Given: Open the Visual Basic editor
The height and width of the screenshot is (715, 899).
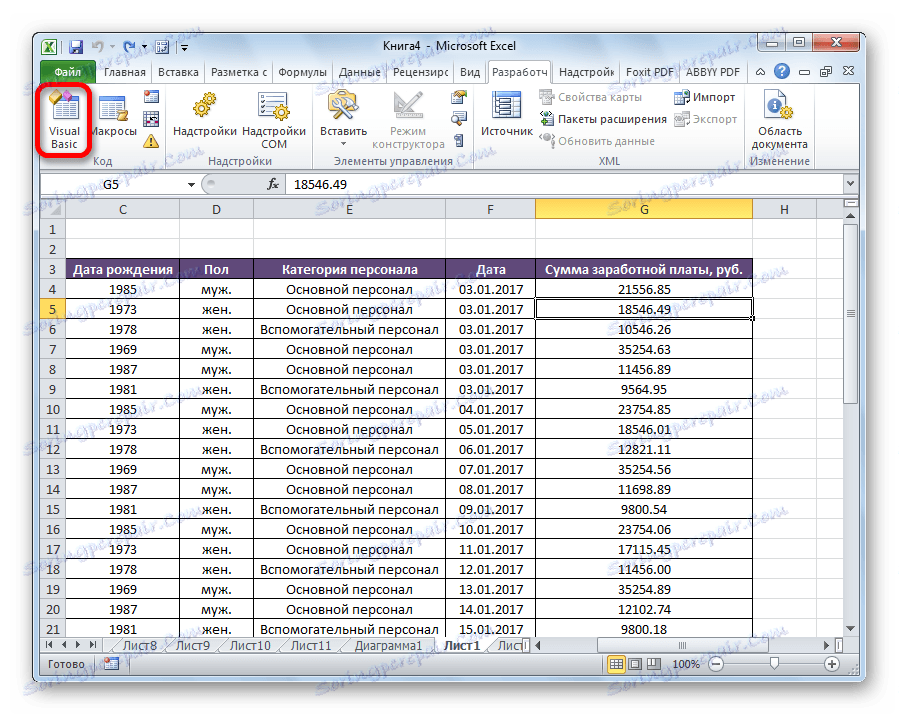Looking at the screenshot, I should (x=64, y=120).
